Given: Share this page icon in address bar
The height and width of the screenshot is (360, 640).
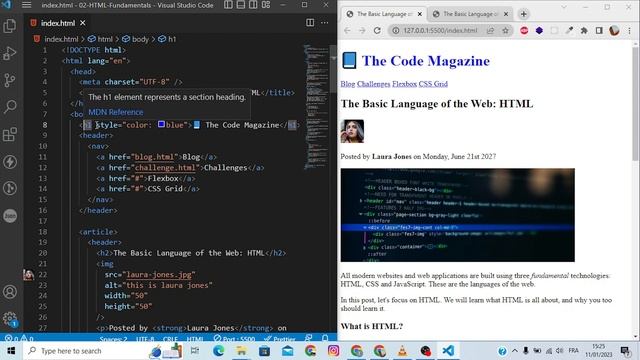Looking at the screenshot, I should tap(491, 31).
